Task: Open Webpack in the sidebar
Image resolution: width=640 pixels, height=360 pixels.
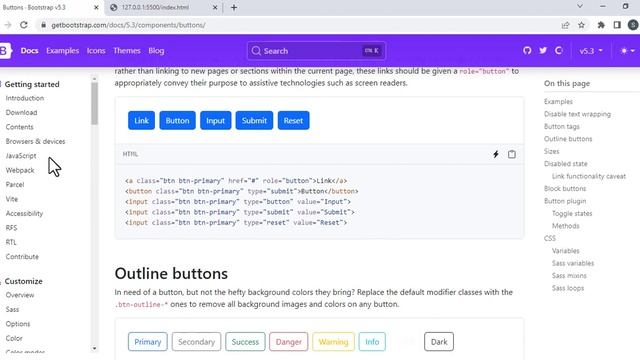Action: click(20, 170)
